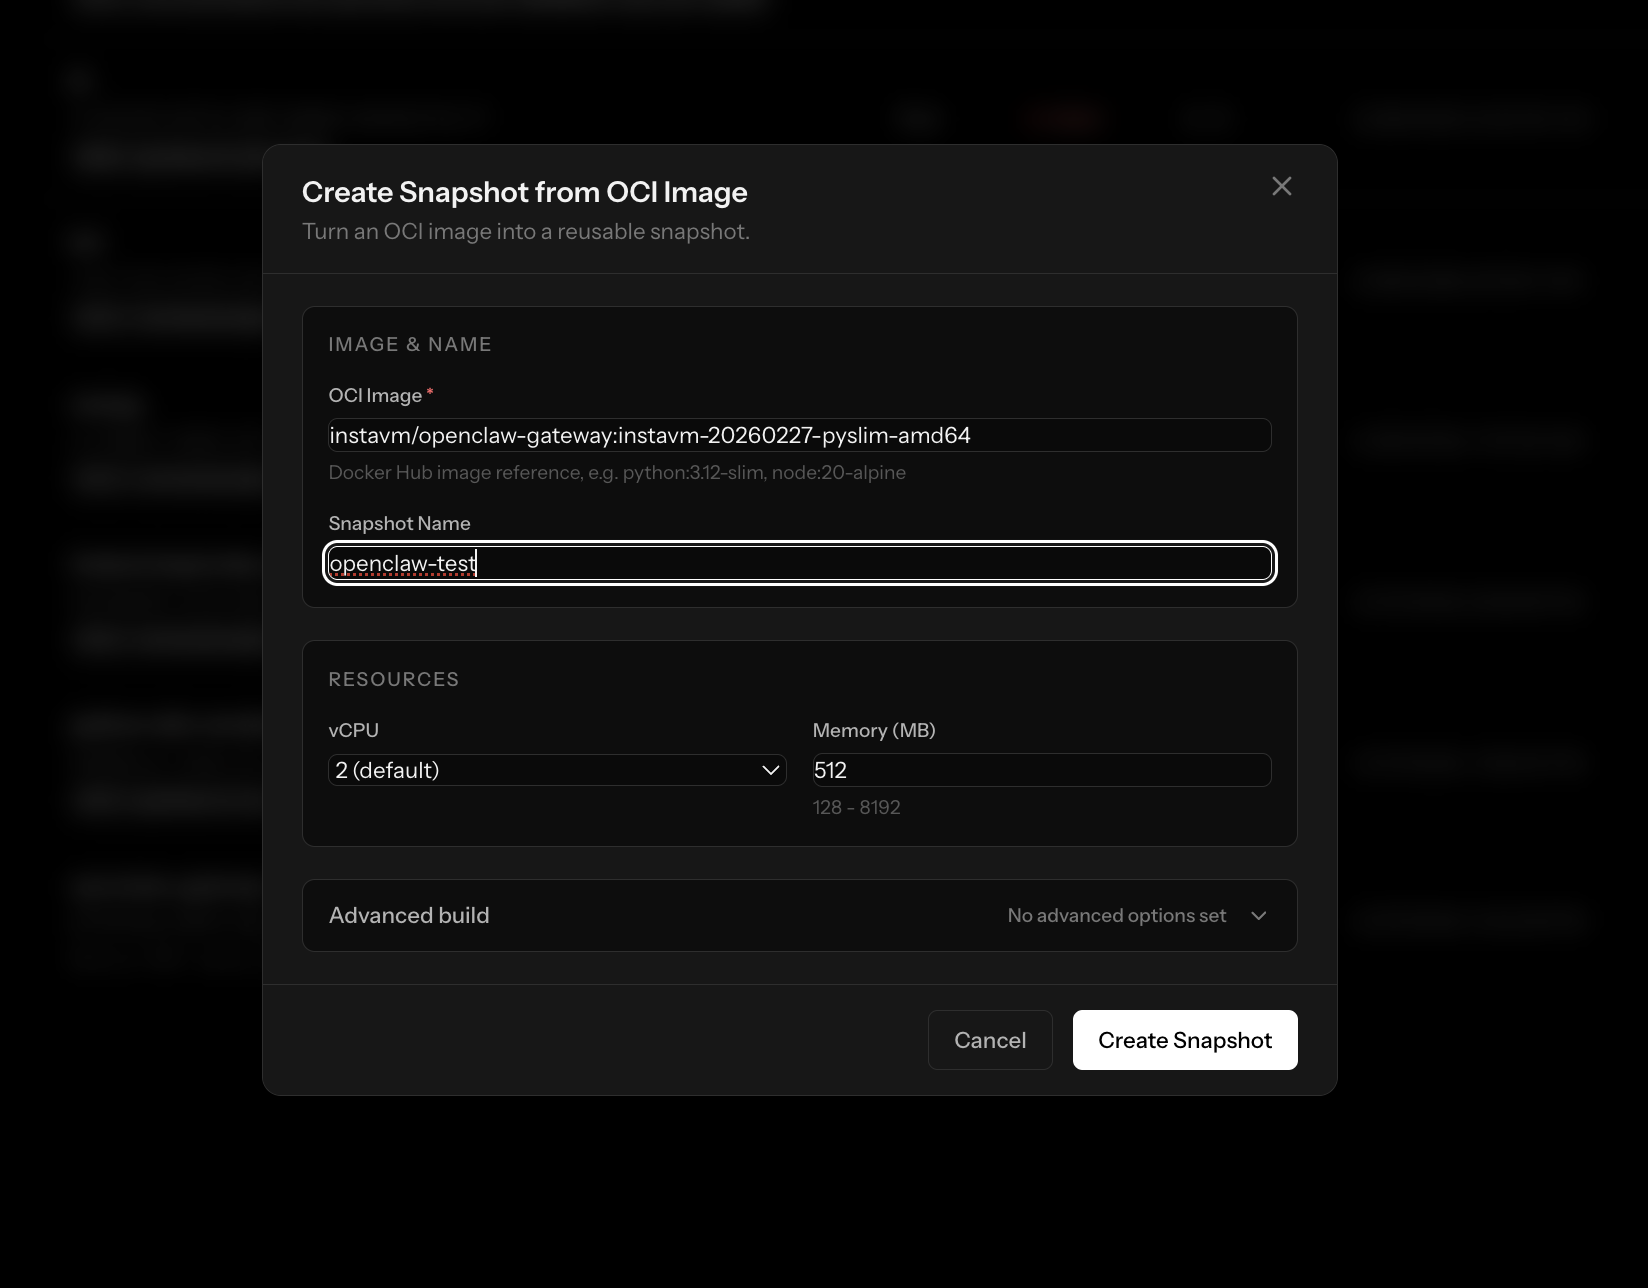Click the 'Memory (MB)' label
1648x1288 pixels.
pos(873,731)
